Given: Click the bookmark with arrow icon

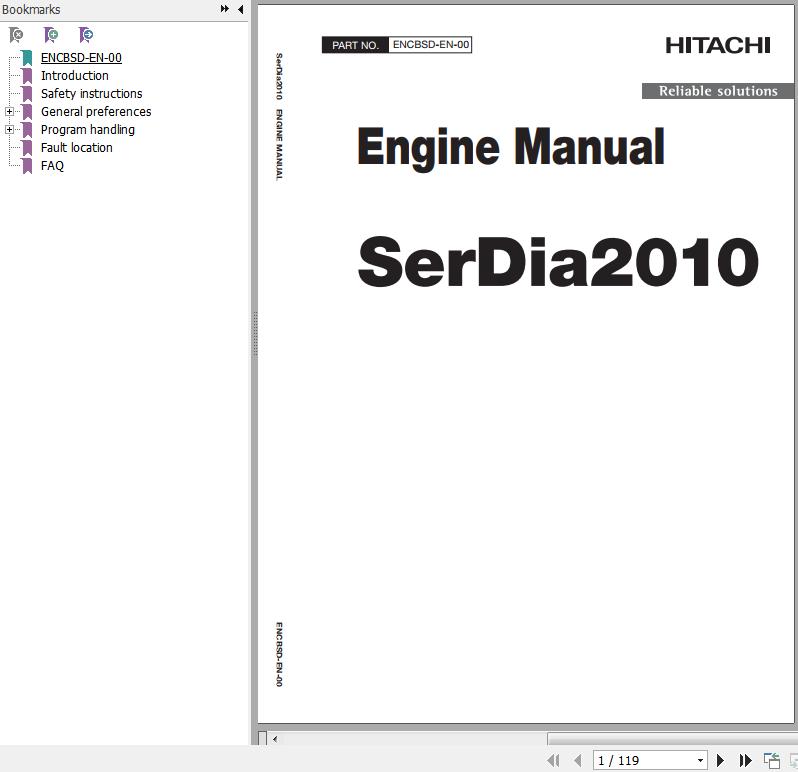Looking at the screenshot, I should click(86, 35).
